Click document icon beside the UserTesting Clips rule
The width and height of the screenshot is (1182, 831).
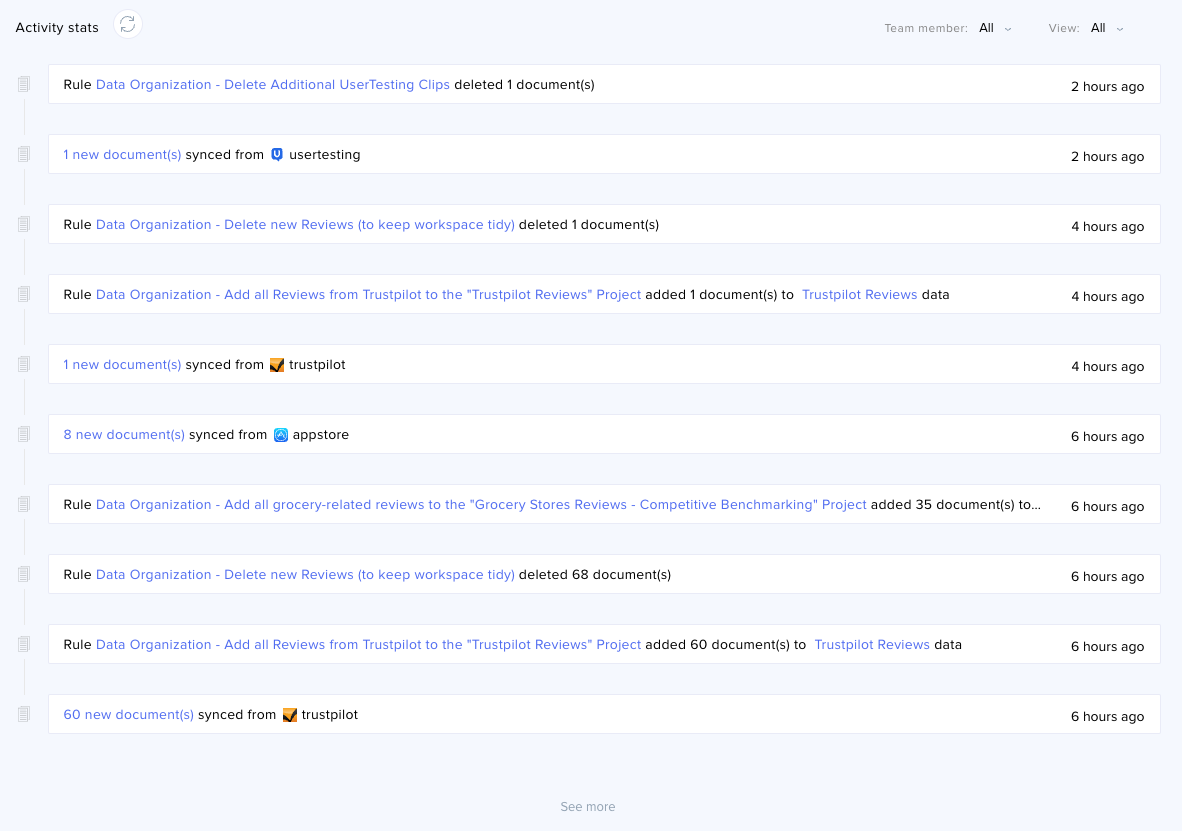(x=24, y=84)
